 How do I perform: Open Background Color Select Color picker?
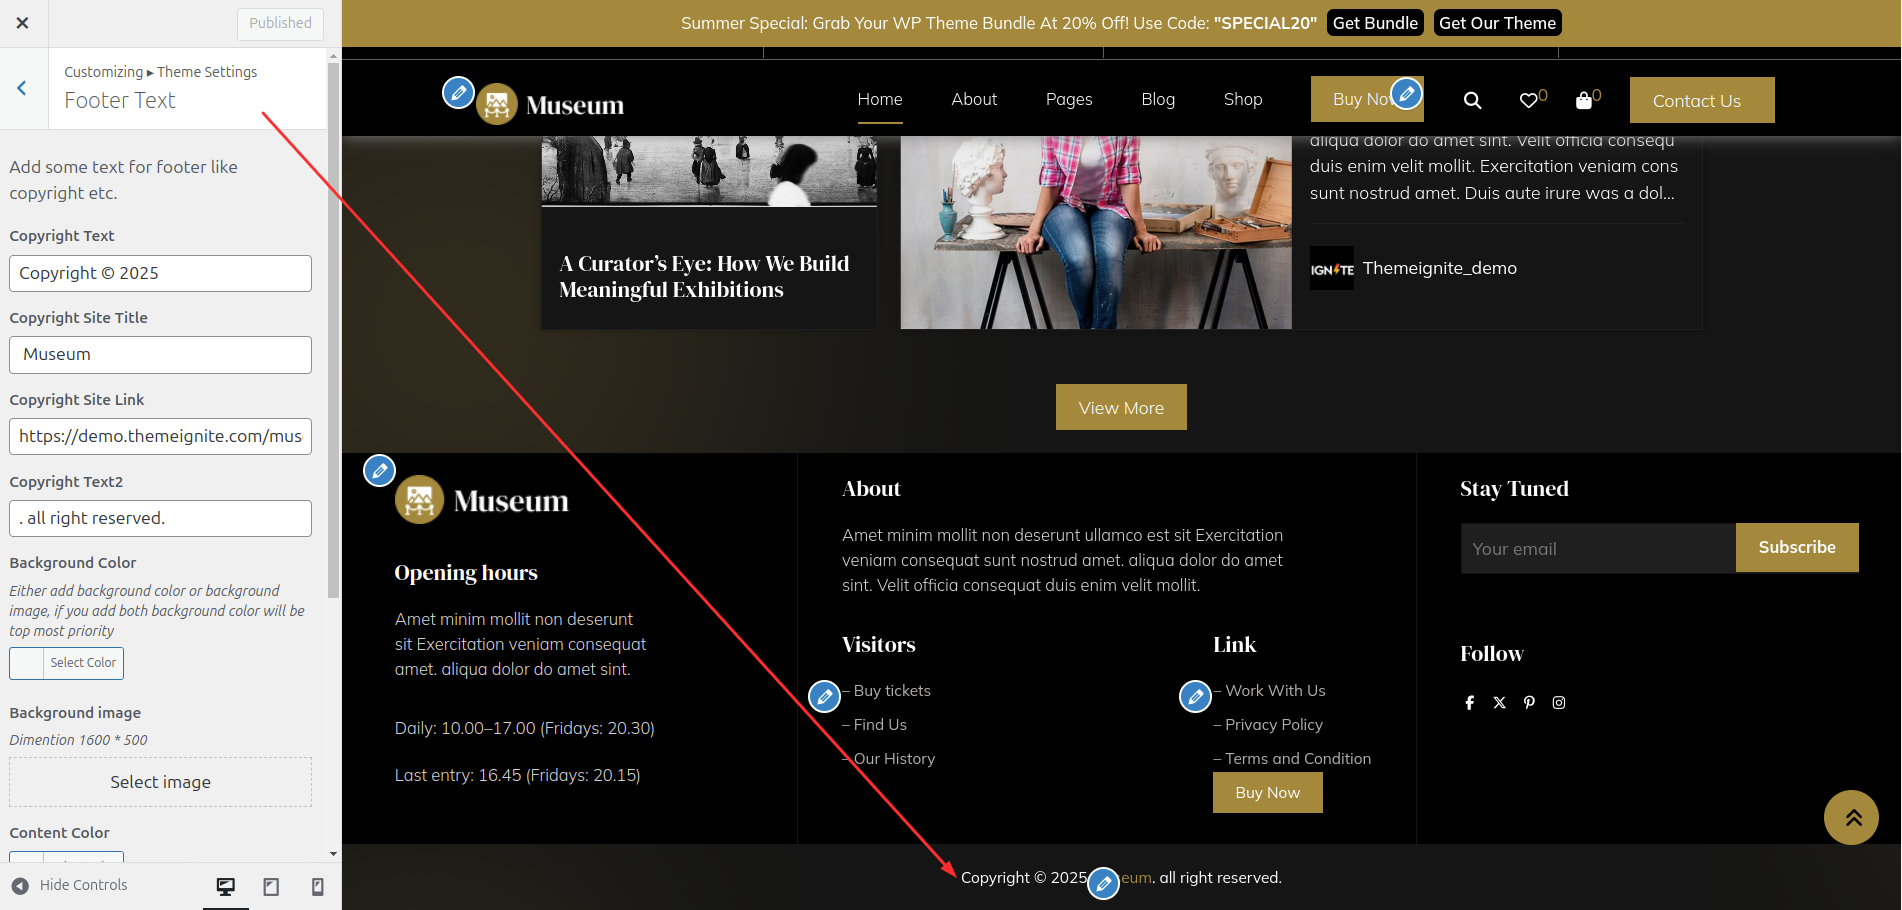coord(67,663)
